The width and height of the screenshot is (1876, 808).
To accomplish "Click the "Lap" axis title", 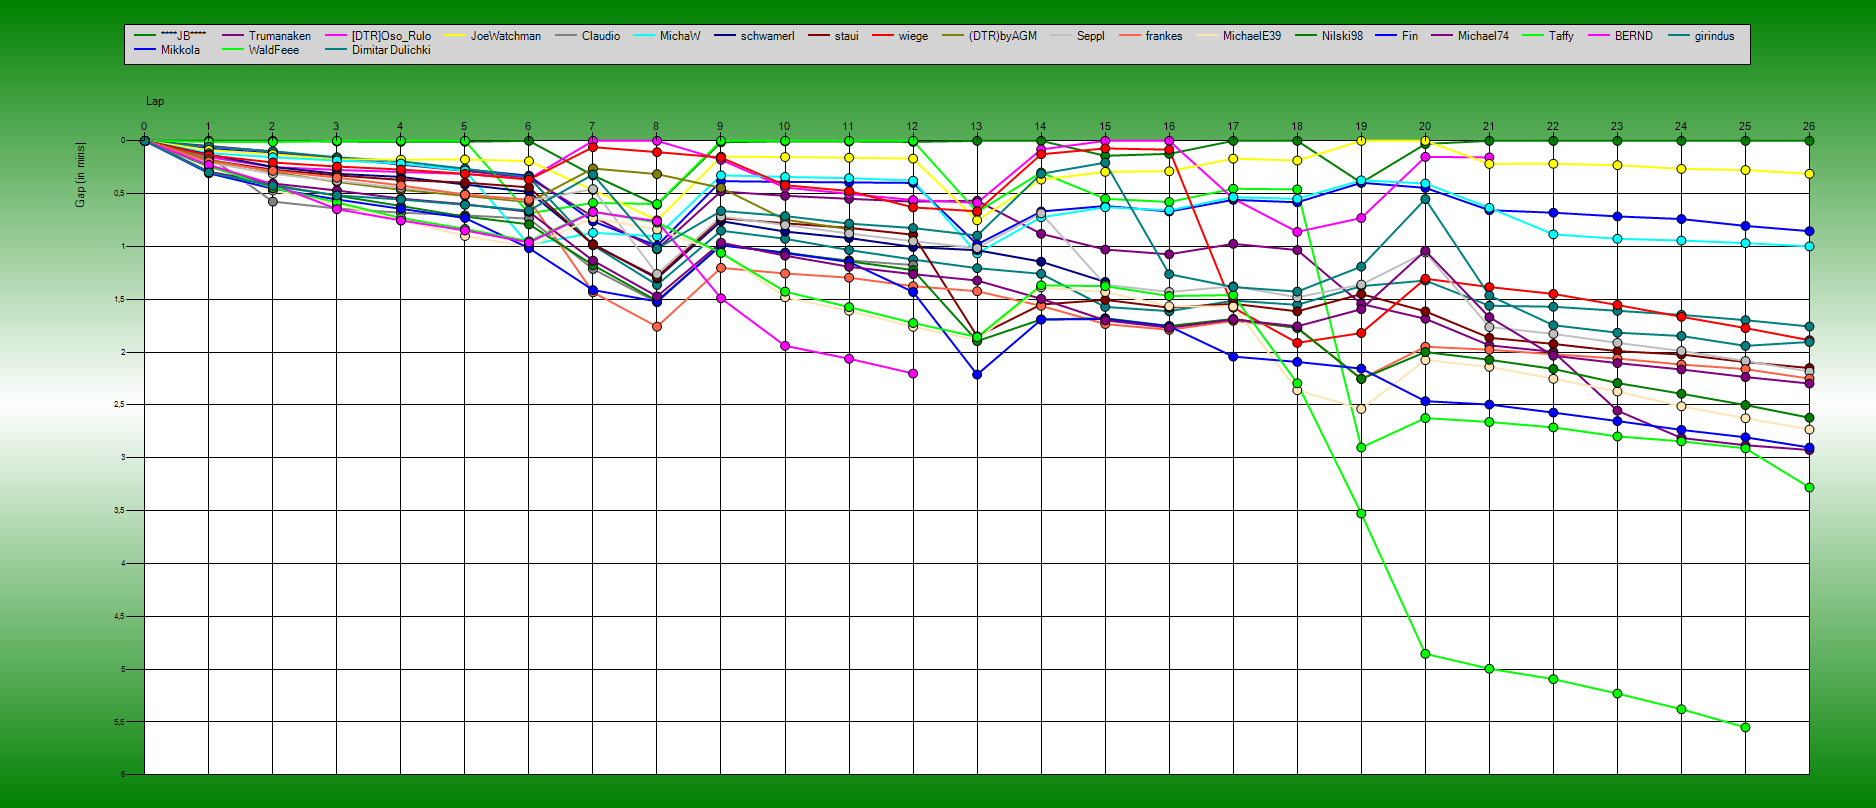I will tap(155, 101).
